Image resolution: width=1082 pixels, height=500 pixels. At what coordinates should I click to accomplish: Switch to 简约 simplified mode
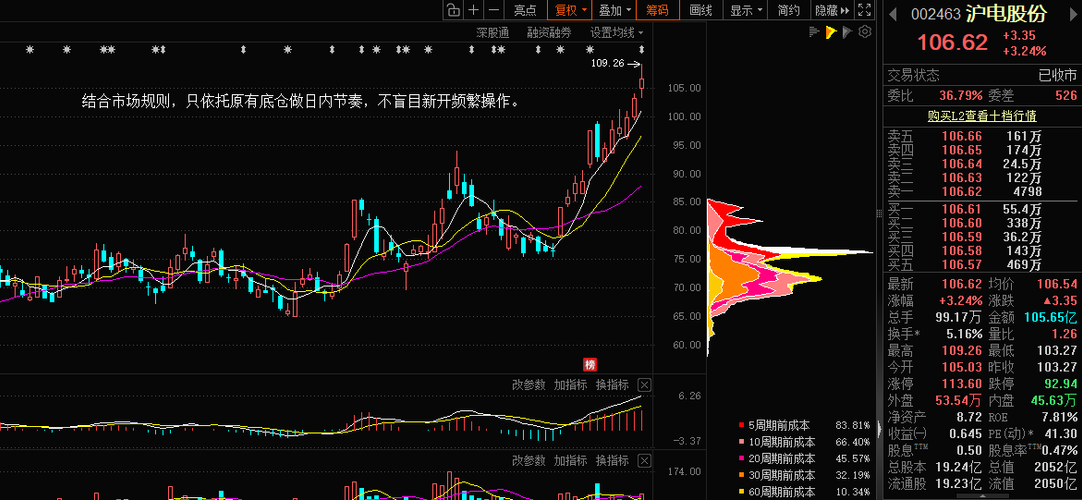coord(788,10)
